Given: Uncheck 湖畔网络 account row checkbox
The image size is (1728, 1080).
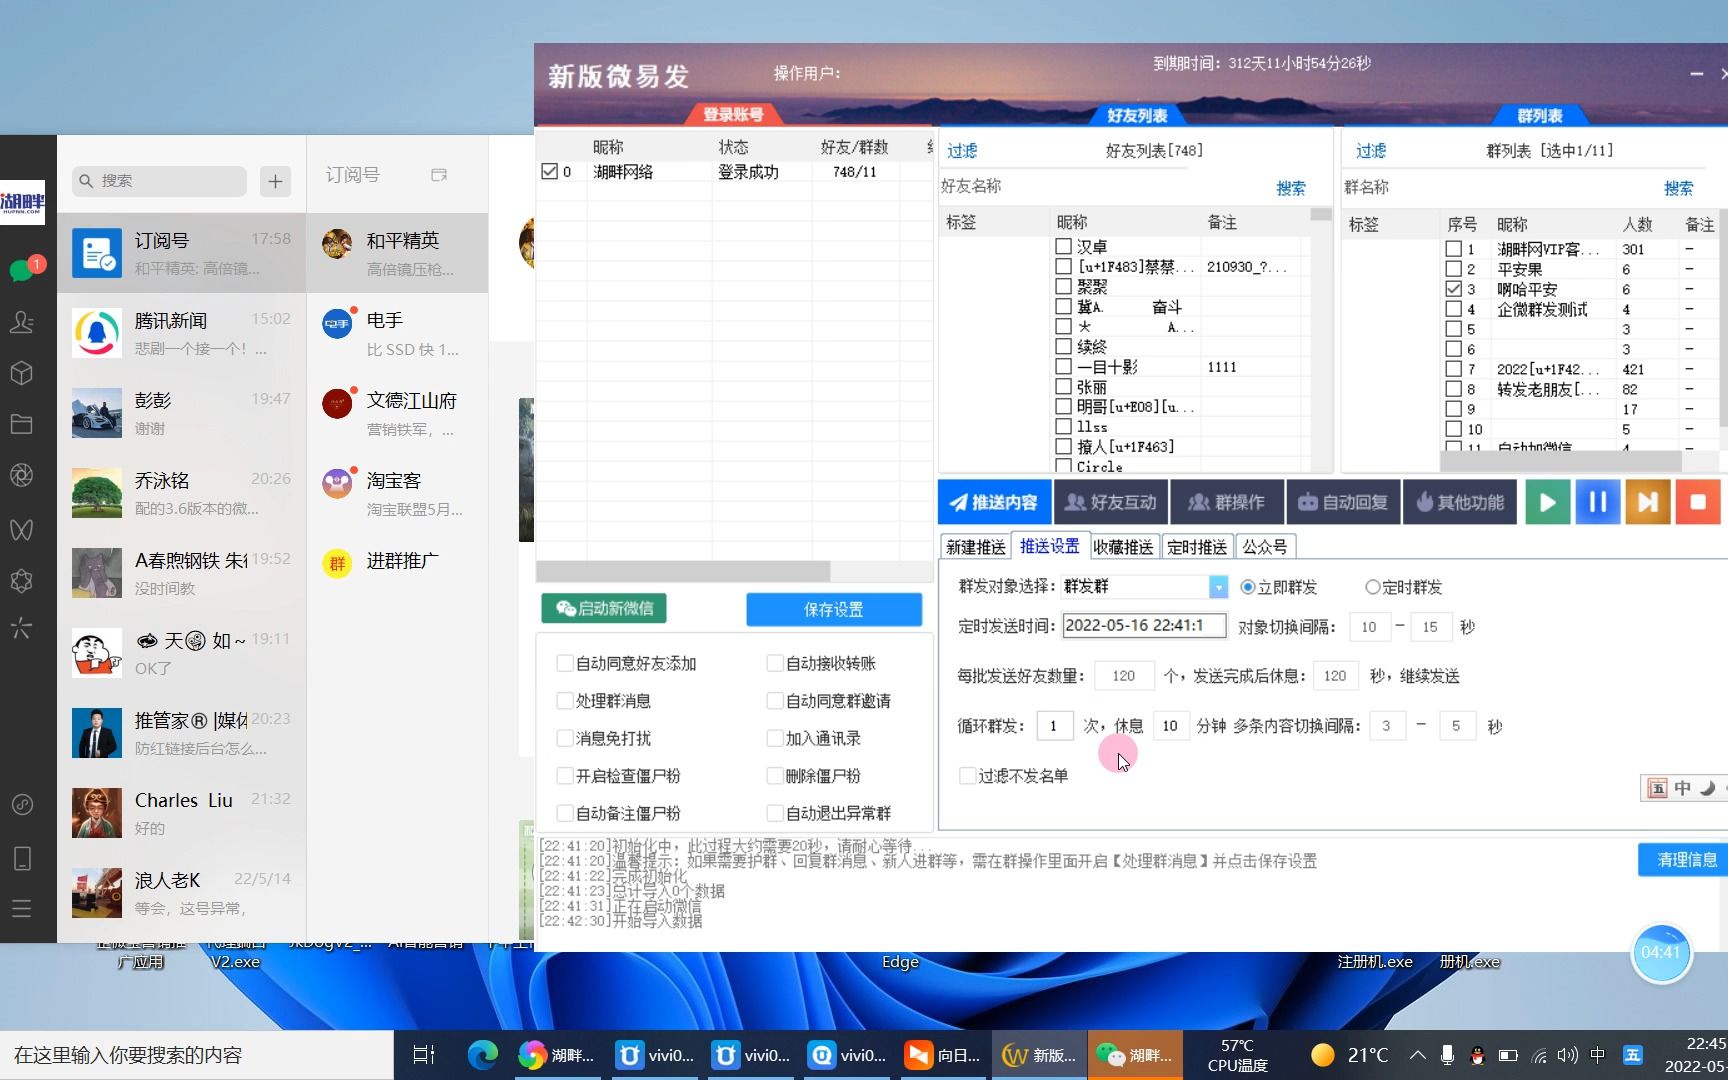Looking at the screenshot, I should [549, 171].
